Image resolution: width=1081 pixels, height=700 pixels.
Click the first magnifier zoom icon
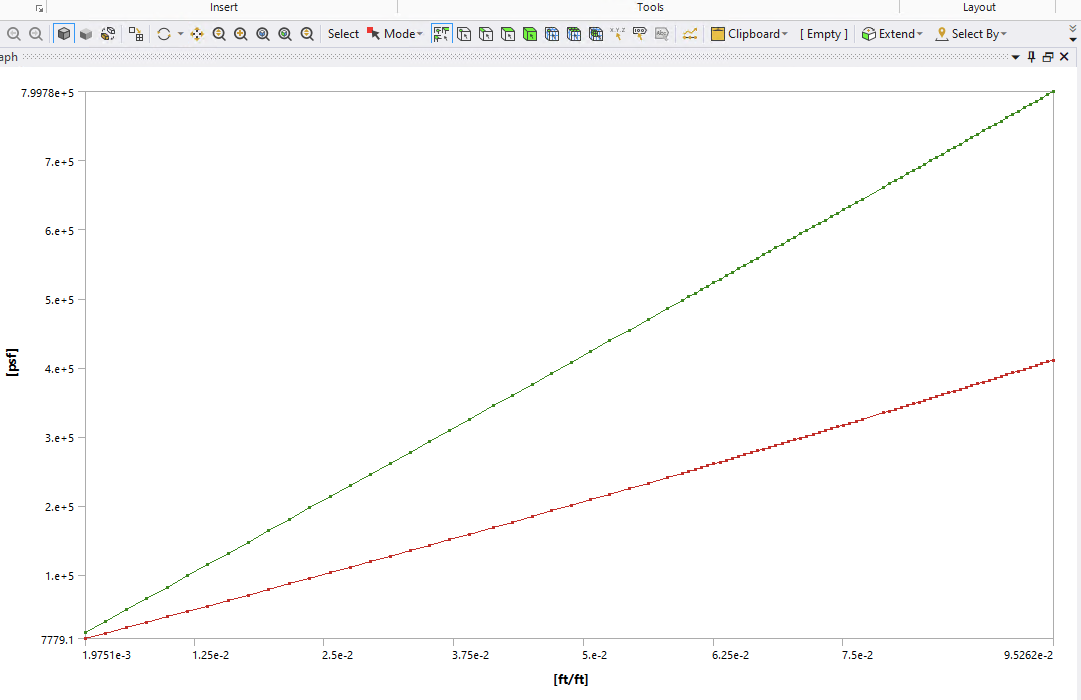click(219, 34)
